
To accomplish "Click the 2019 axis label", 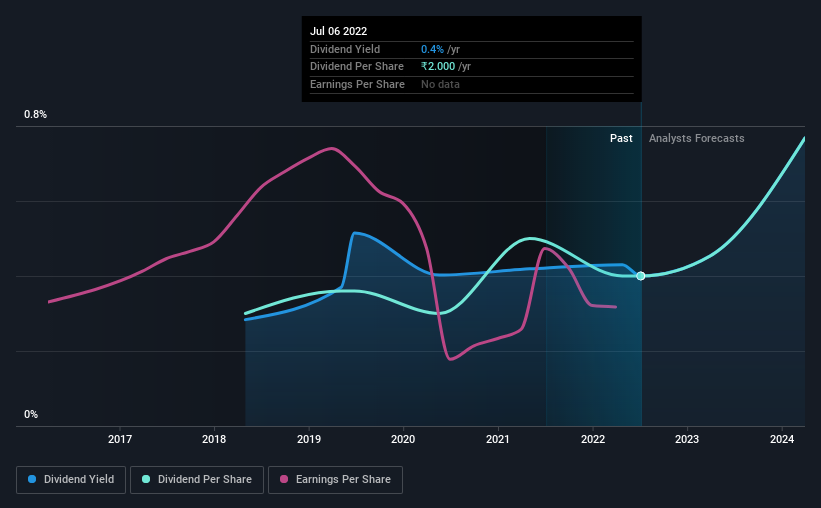I will pos(309,439).
